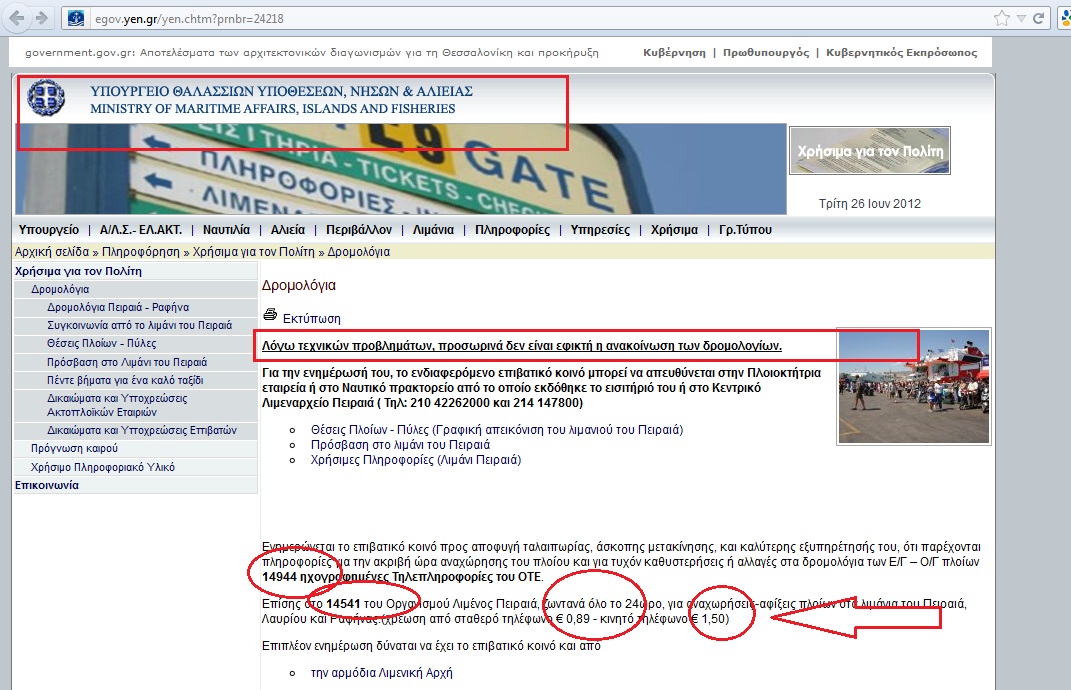Viewport: 1071px width, 690px height.
Task: Click the Κυβέρνηση link in the top bar
Action: coord(674,53)
